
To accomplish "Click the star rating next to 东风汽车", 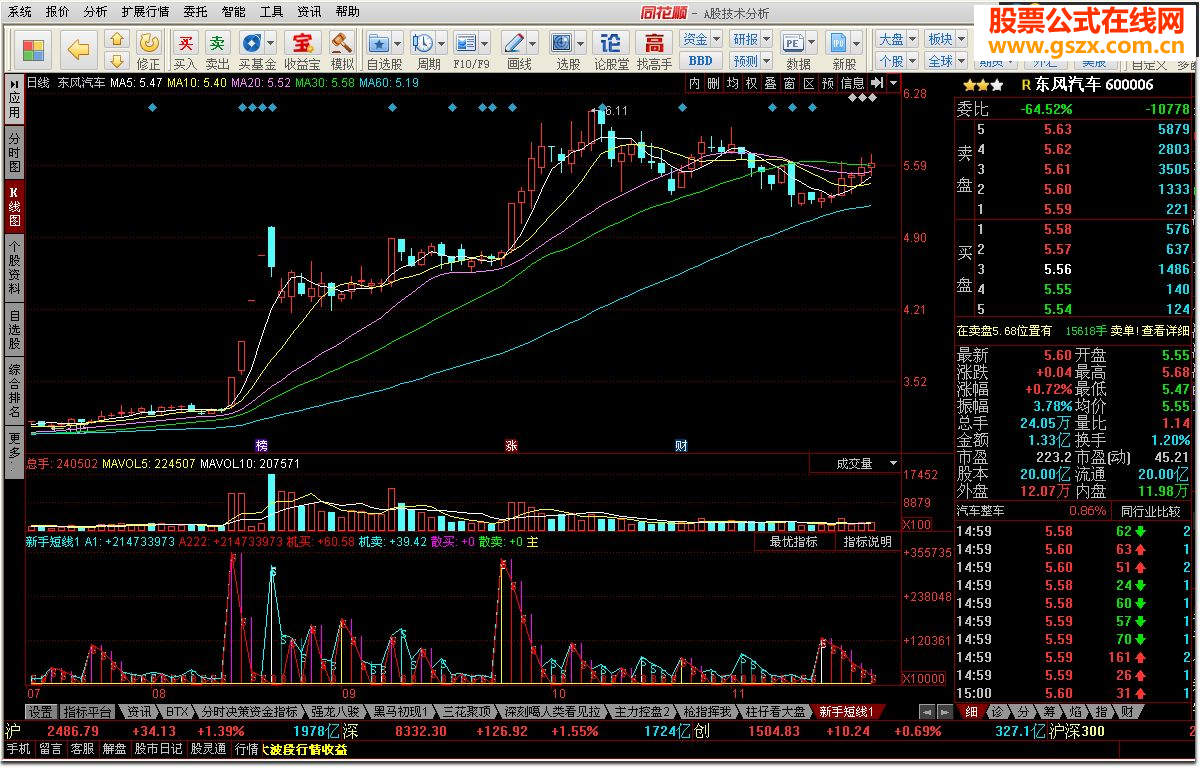I will pos(982,86).
